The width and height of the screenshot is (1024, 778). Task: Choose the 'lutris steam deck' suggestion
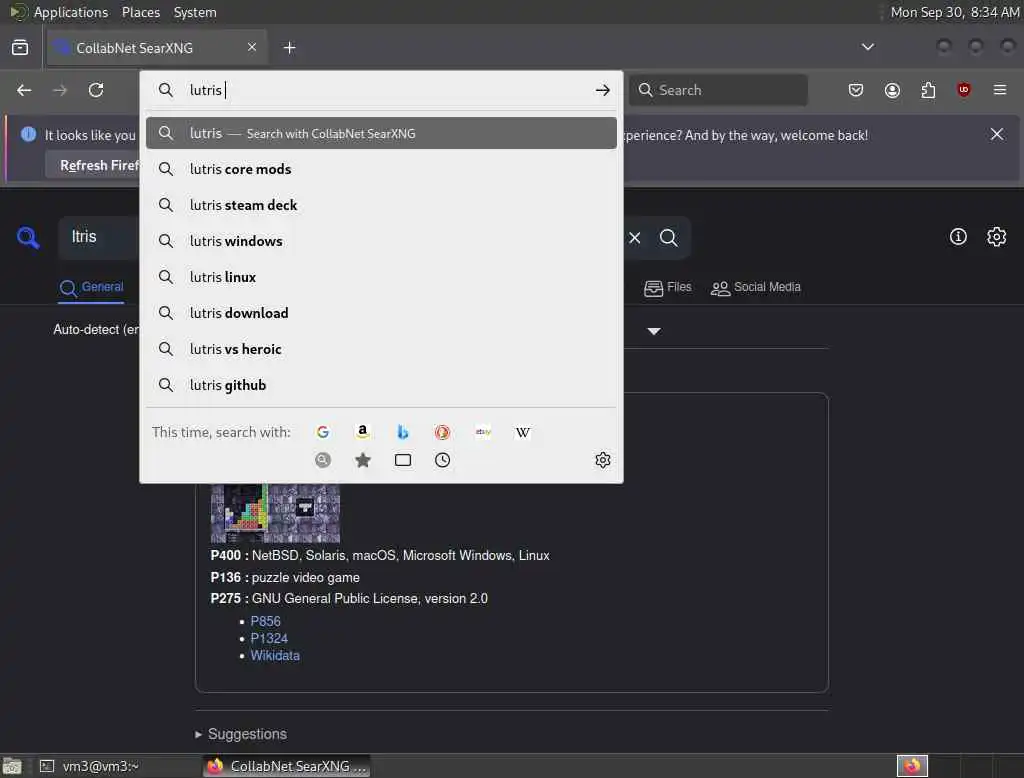[x=381, y=205]
